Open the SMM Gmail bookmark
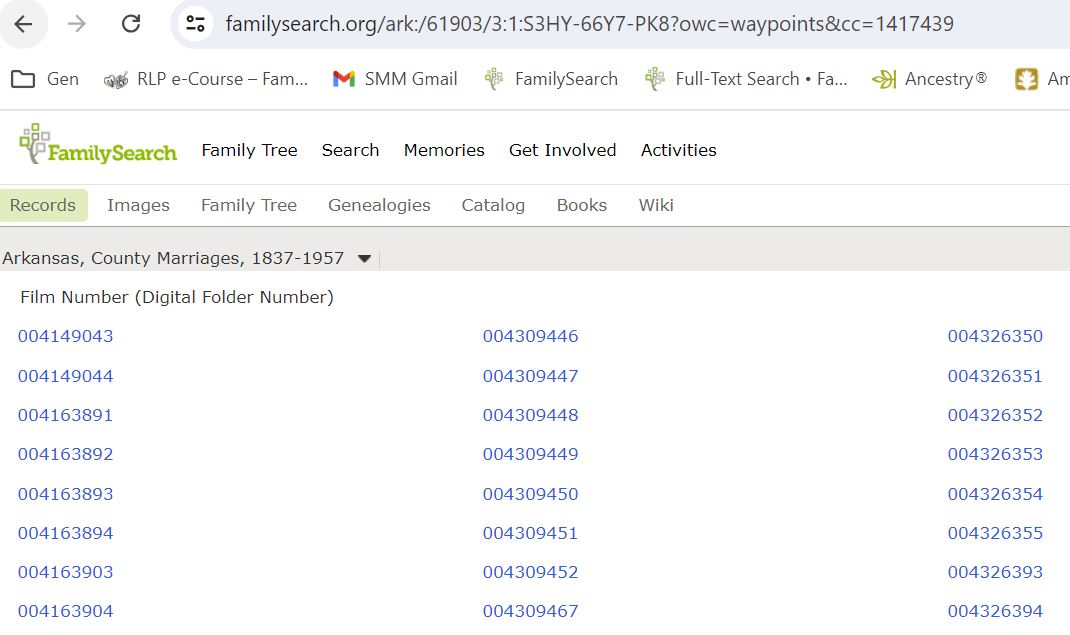 point(394,79)
